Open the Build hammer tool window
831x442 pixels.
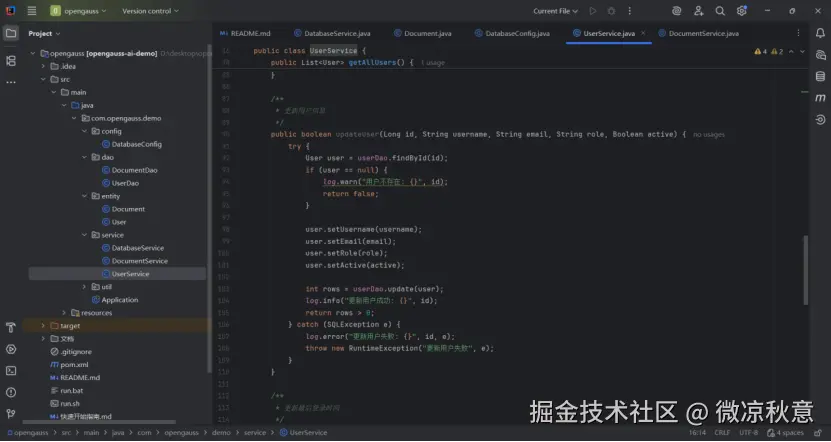coord(11,328)
